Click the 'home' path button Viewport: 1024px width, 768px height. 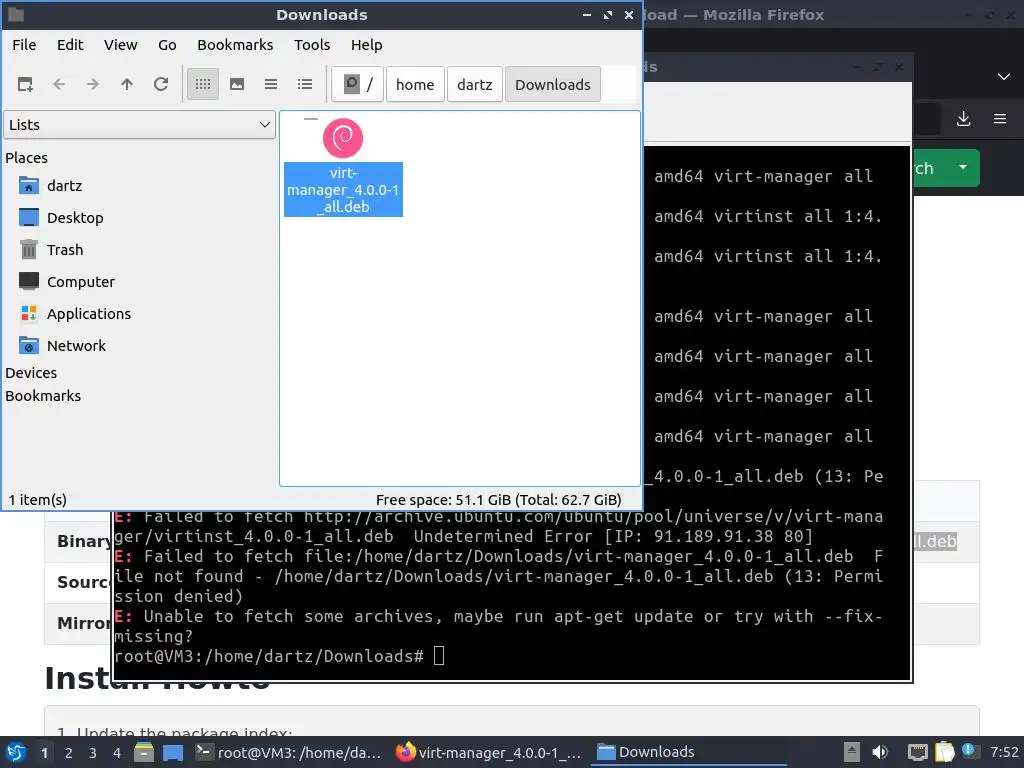[415, 84]
